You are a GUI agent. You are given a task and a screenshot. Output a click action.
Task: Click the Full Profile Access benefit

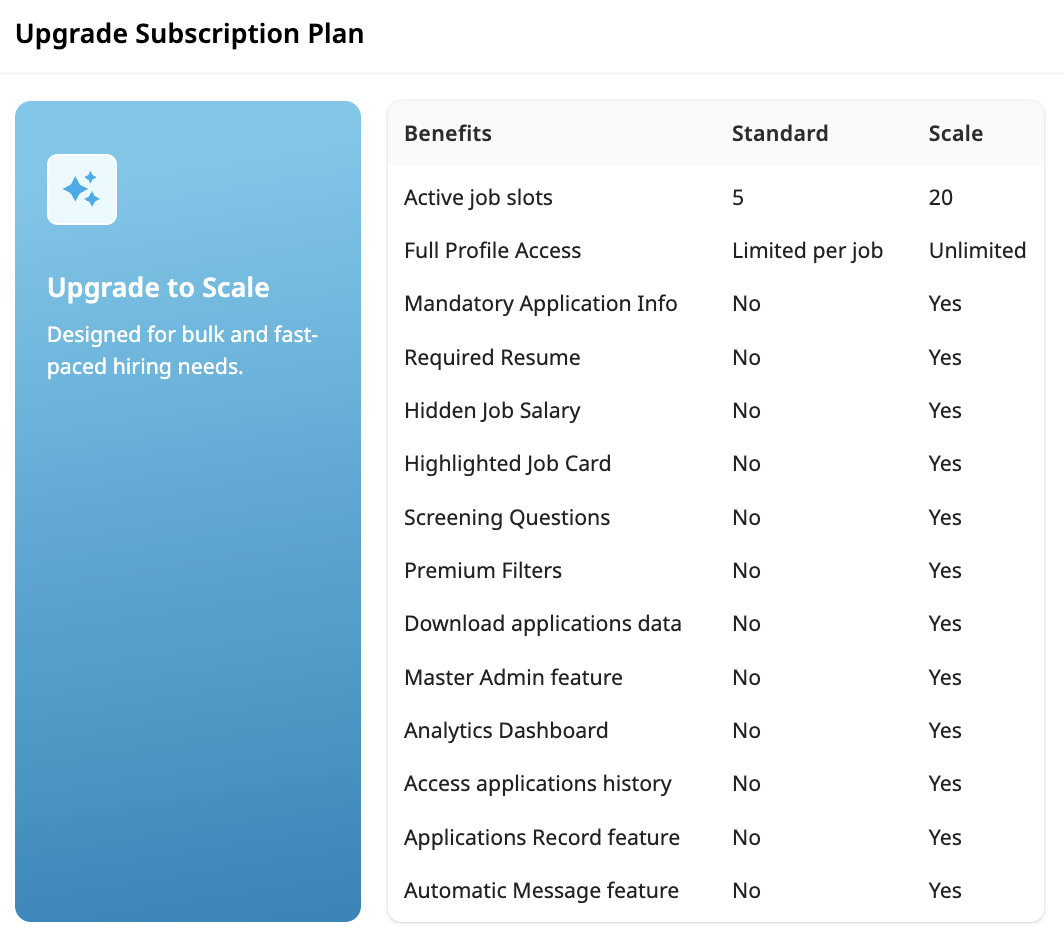[x=492, y=251]
